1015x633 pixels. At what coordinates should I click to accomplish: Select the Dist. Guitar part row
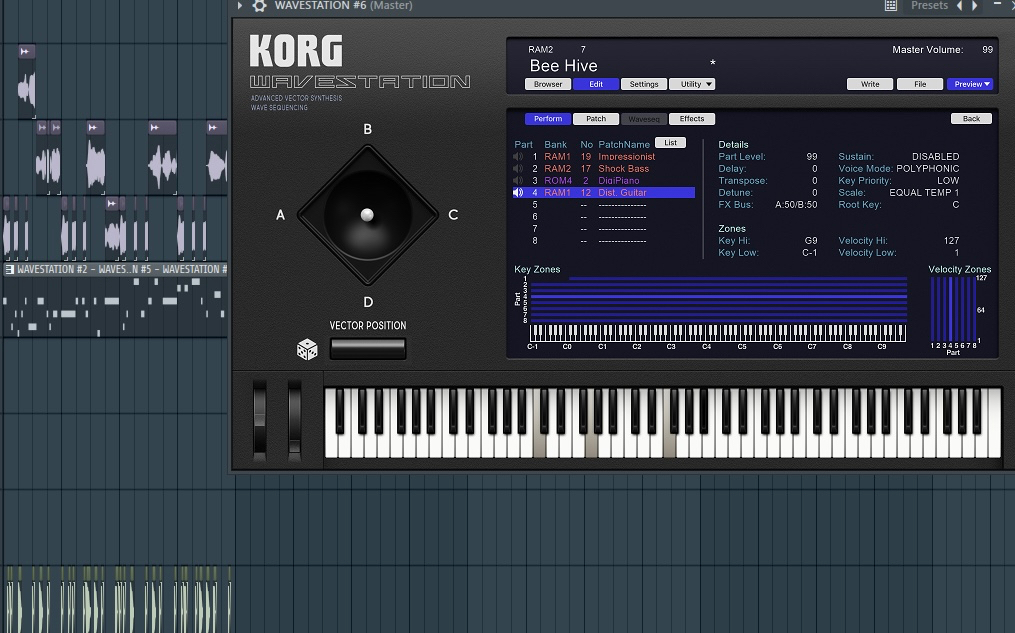[x=620, y=193]
